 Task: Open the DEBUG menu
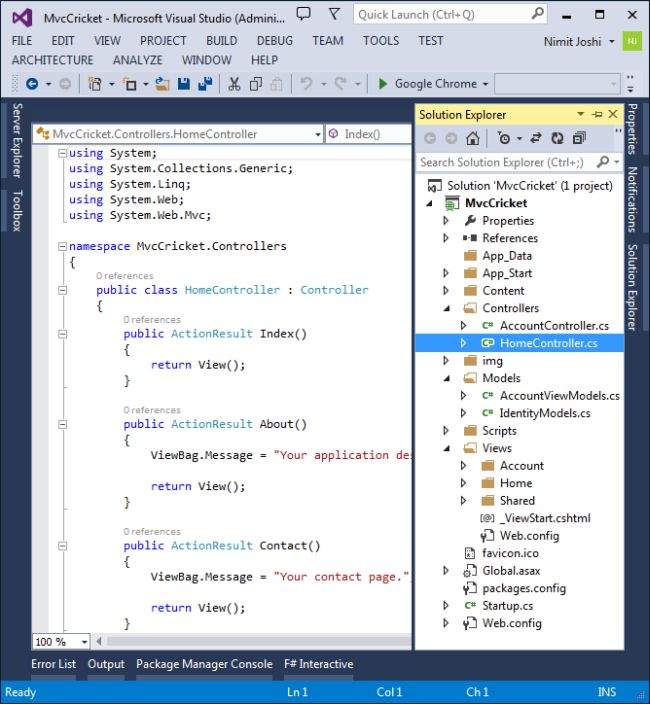click(x=275, y=41)
